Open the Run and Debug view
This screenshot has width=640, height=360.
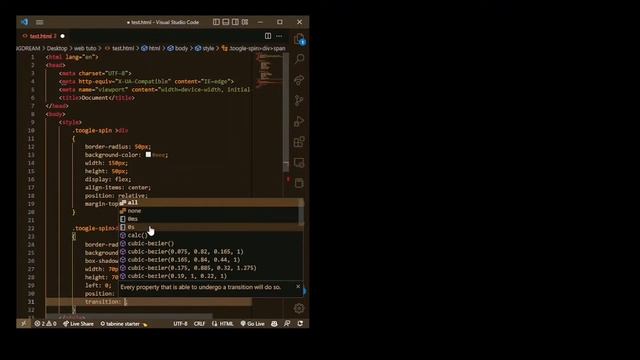coord(299,121)
